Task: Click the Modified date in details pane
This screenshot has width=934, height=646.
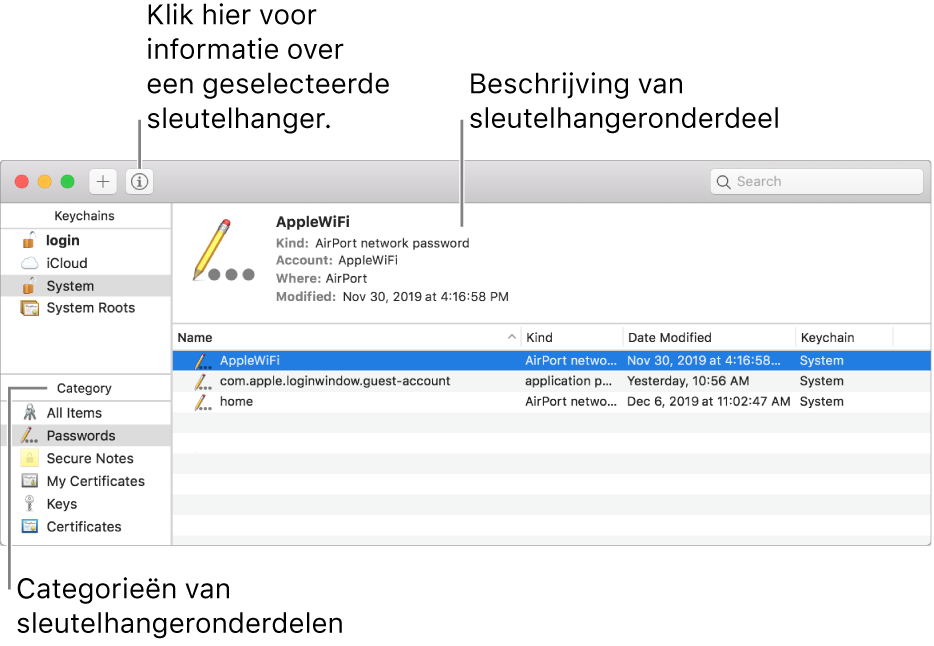Action: [425, 297]
